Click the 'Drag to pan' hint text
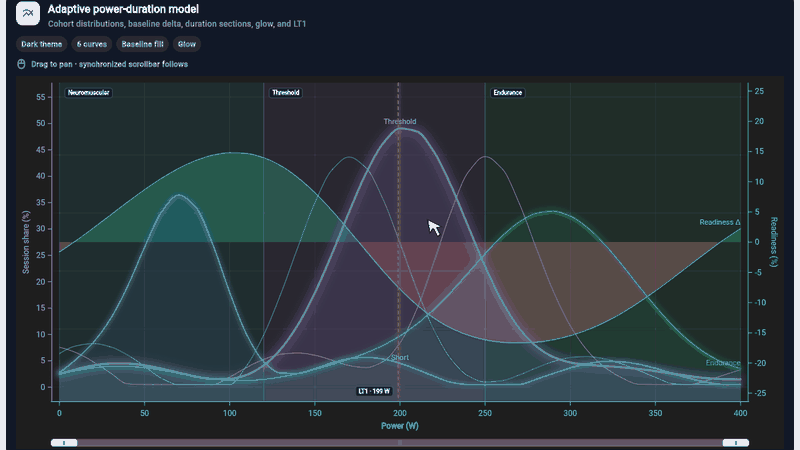Image resolution: width=800 pixels, height=450 pixels. (109, 64)
